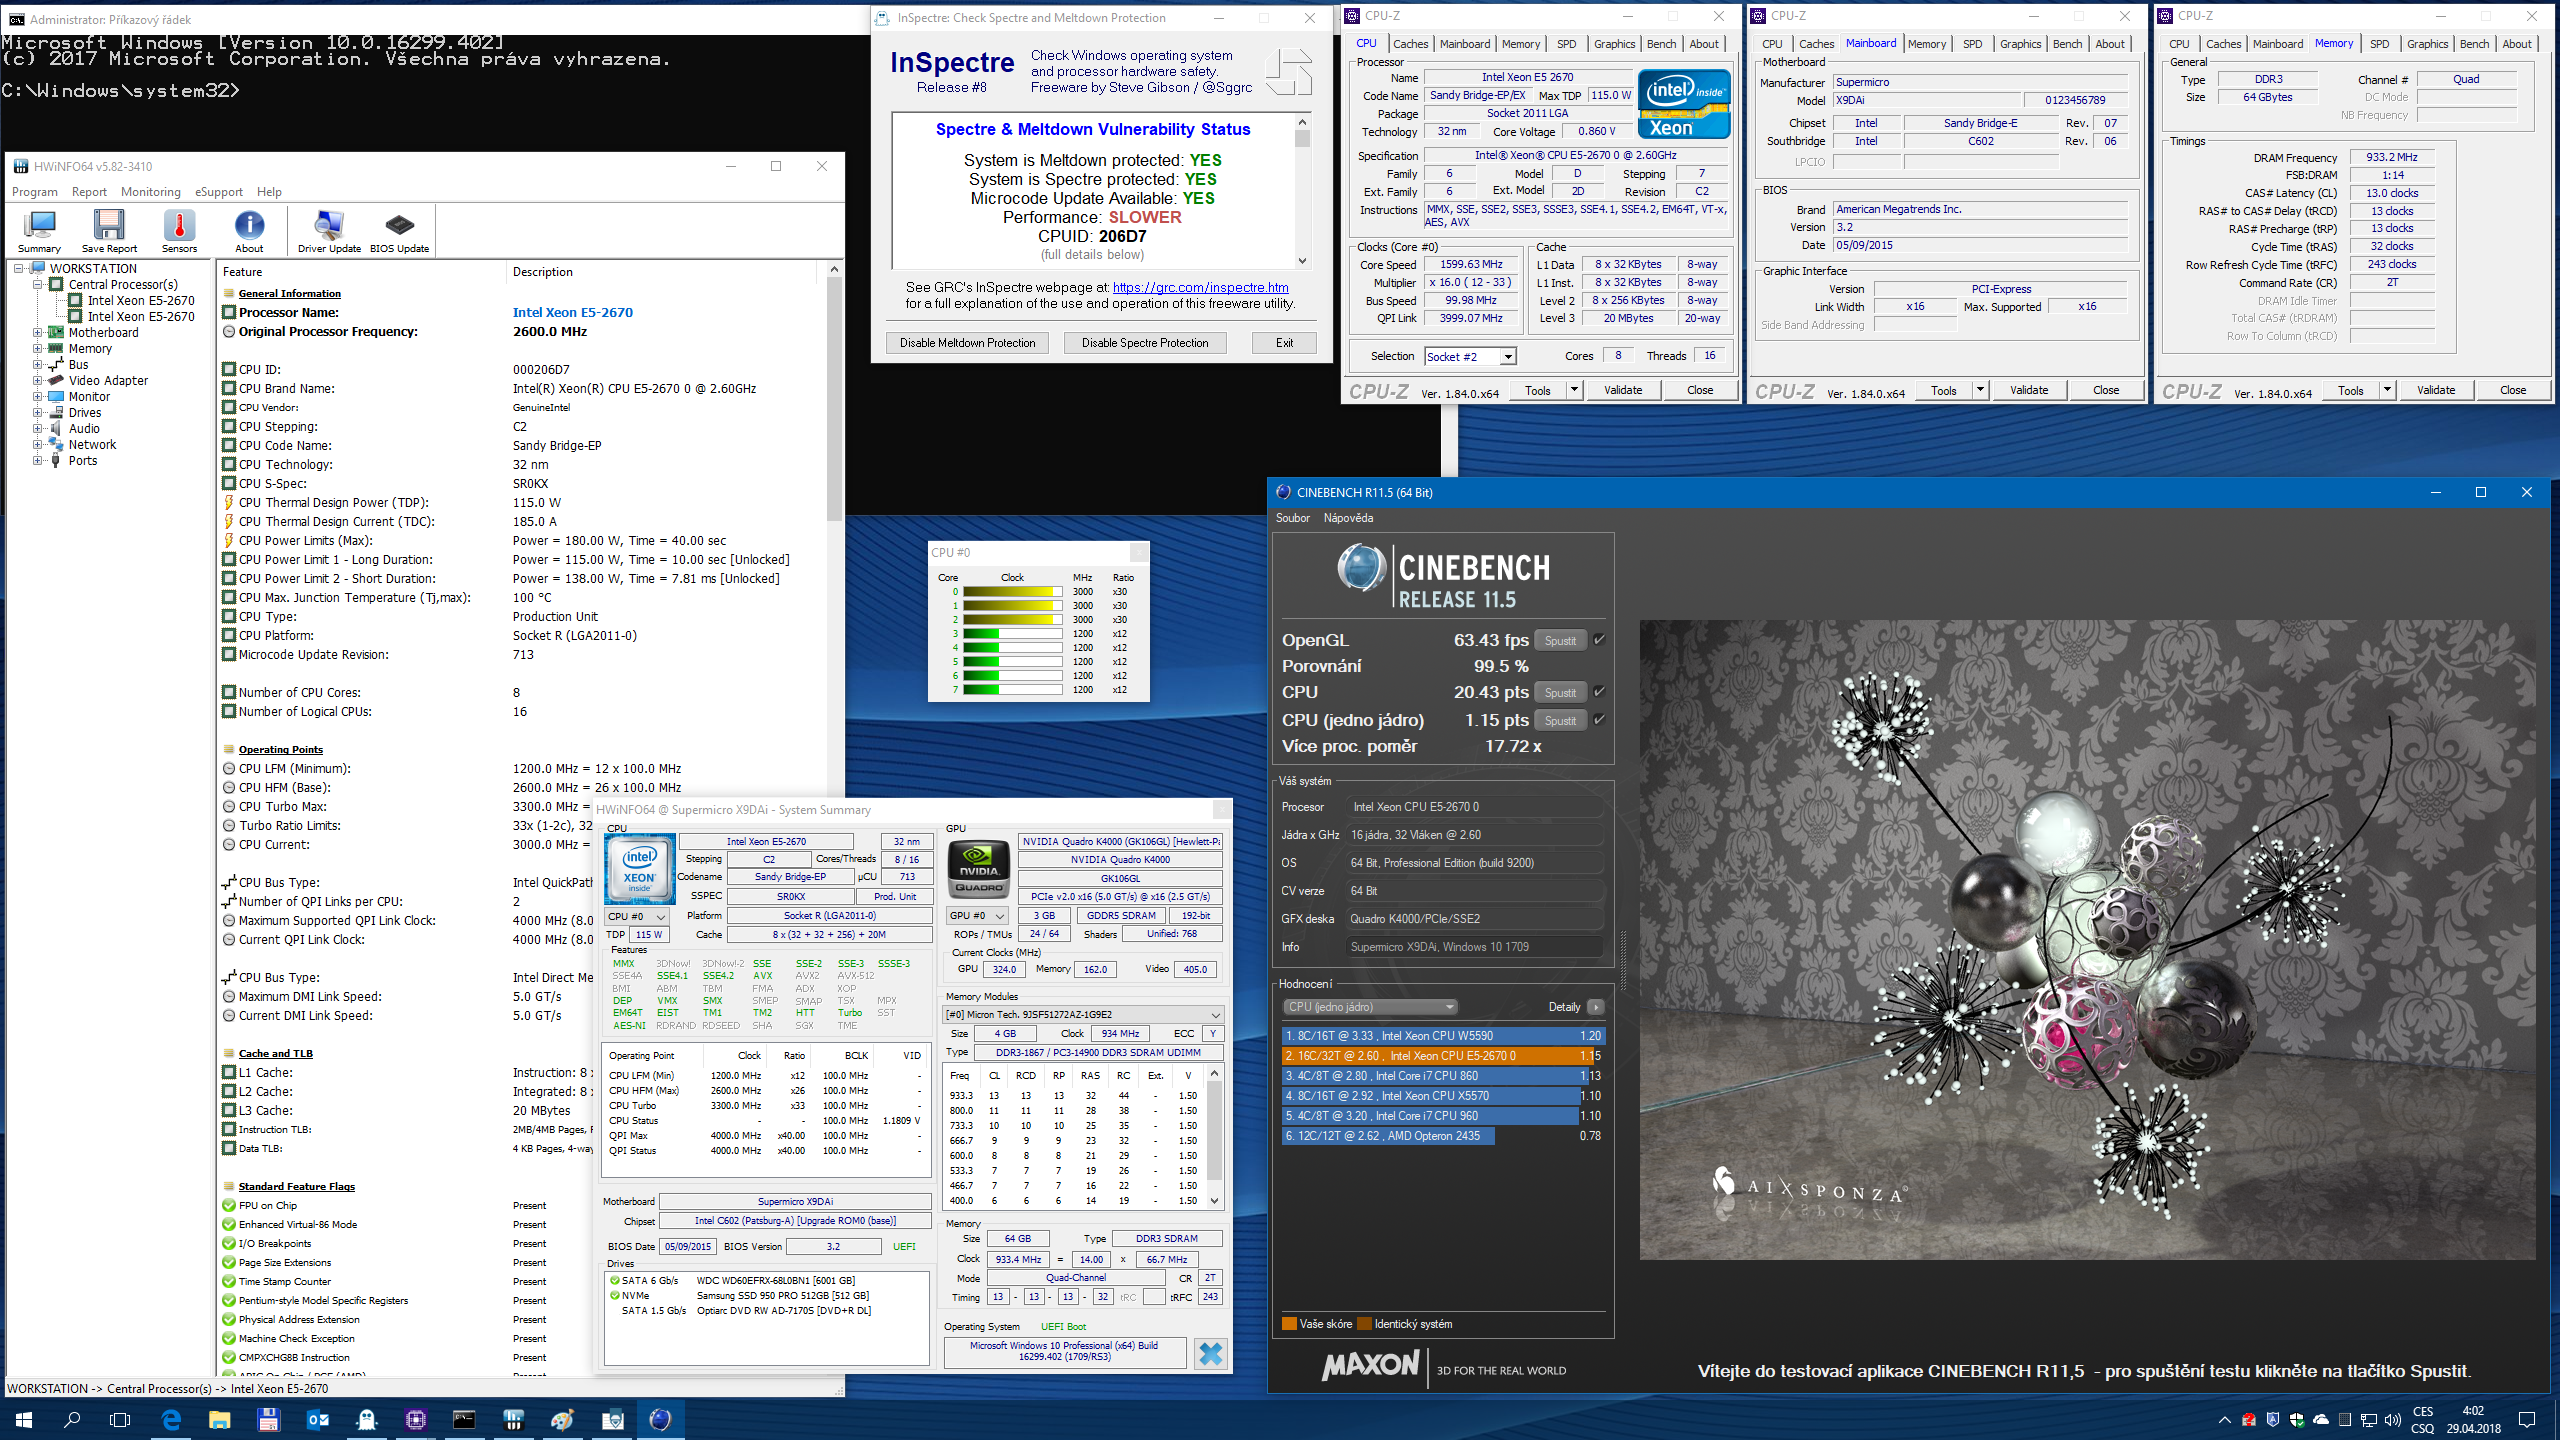Expand the Bus tree node

38,365
